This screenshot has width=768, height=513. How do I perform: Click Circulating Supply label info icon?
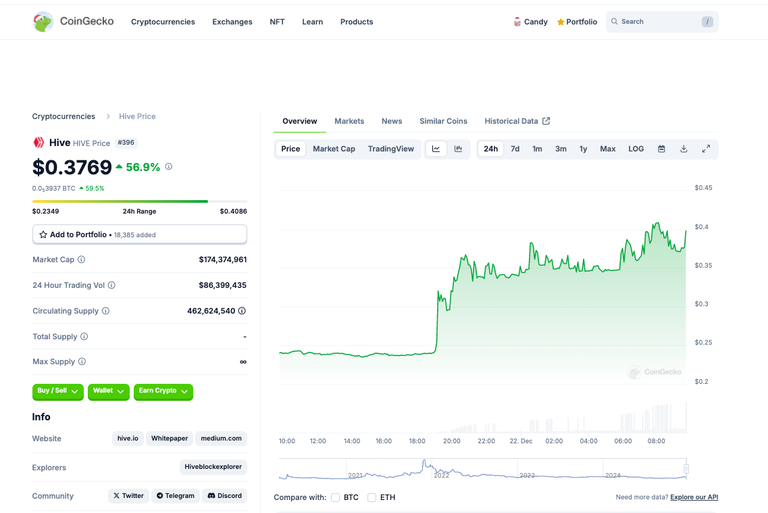(106, 311)
